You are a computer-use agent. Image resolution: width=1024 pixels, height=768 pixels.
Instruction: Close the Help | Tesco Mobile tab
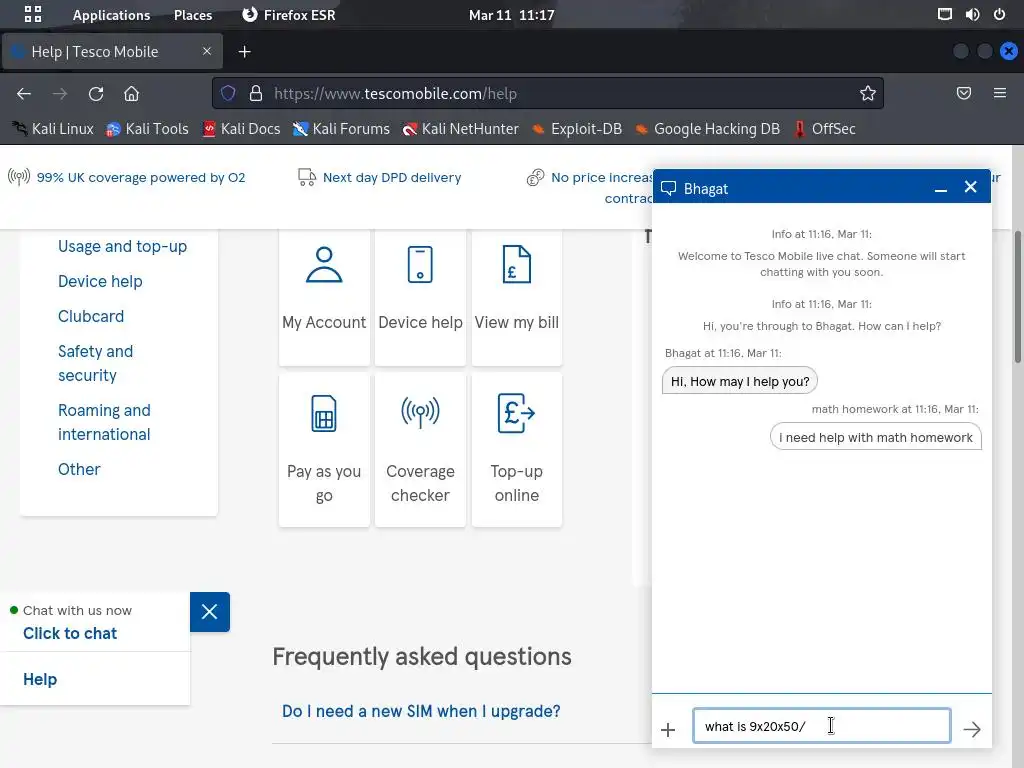point(206,51)
